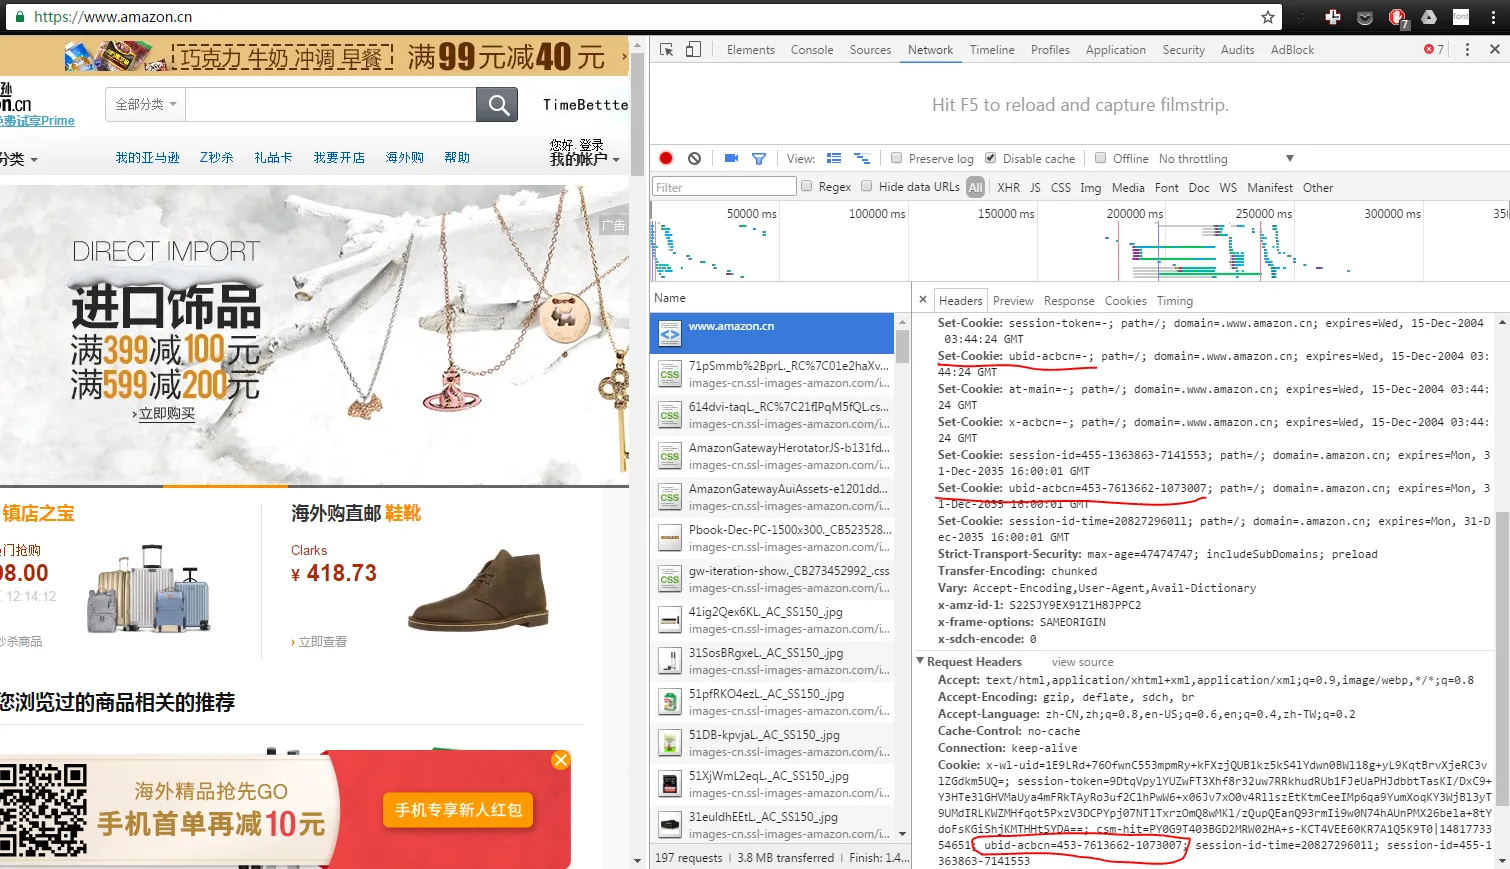1510x869 pixels.
Task: Filter requests by XHR type
Action: (1009, 187)
